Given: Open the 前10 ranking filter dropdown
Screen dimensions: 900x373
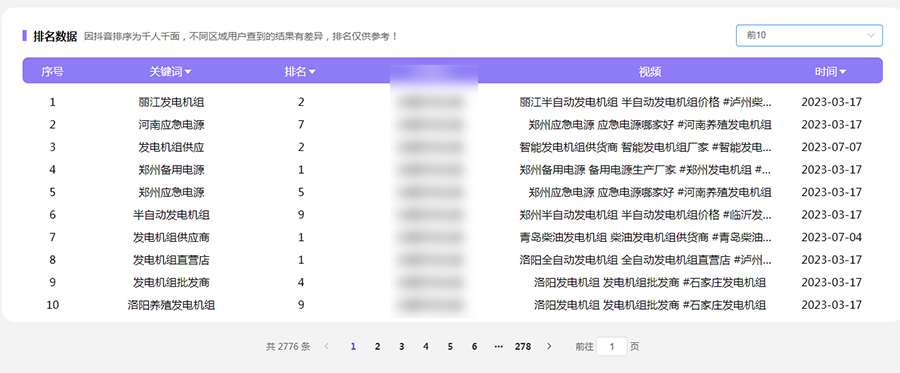Looking at the screenshot, I should click(x=809, y=35).
